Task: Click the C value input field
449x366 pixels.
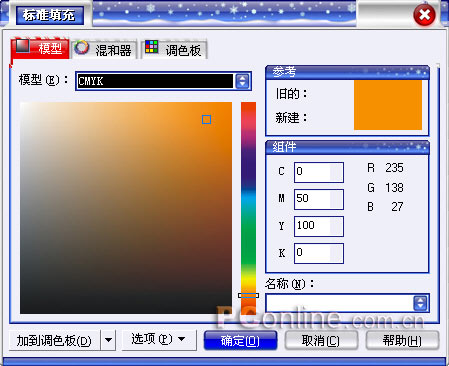Action: pos(319,172)
